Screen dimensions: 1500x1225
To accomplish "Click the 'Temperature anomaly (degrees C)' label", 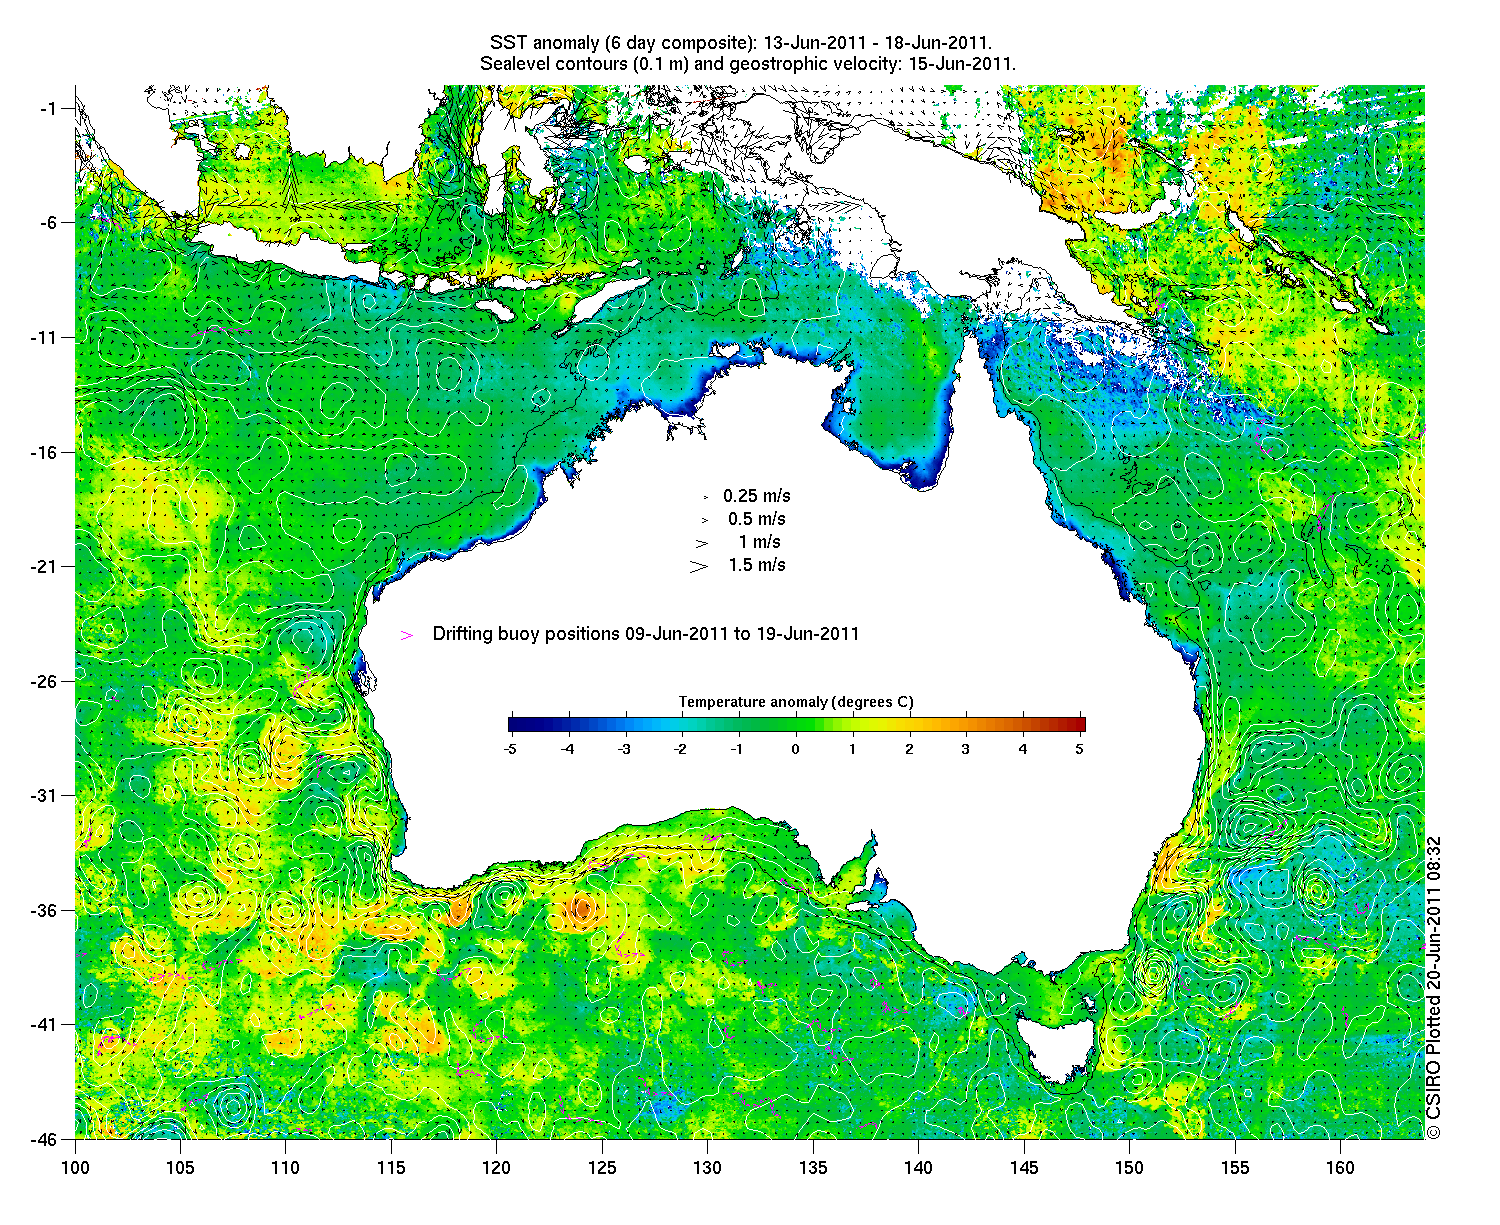I will click(796, 702).
